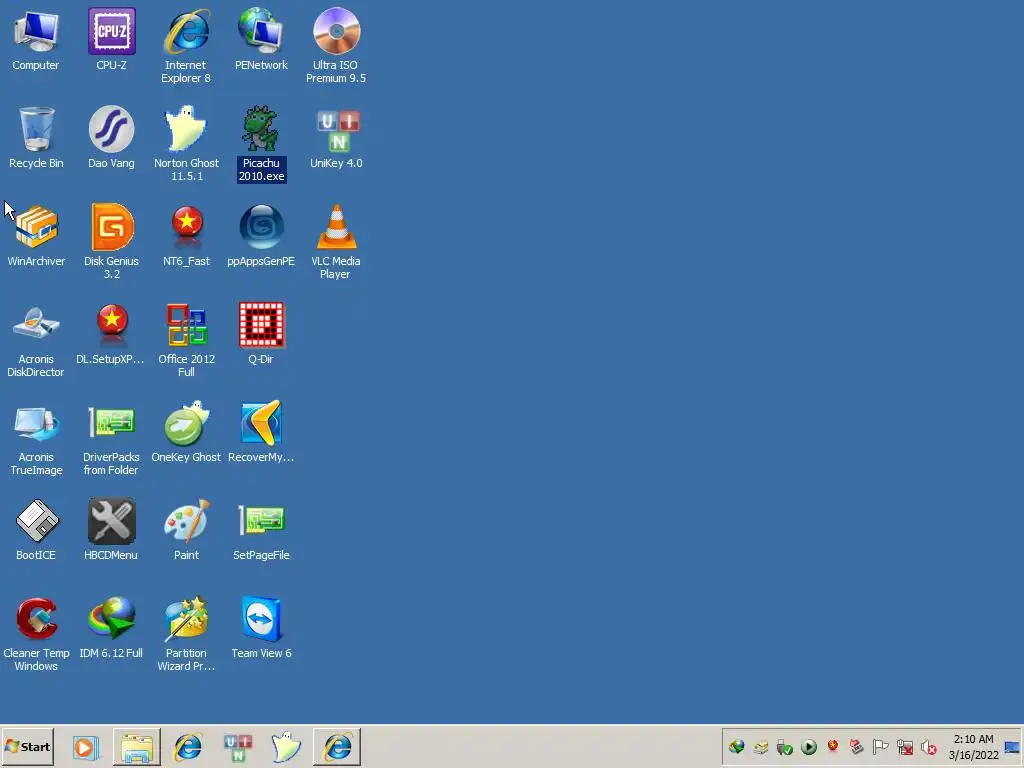Image resolution: width=1024 pixels, height=768 pixels.
Task: Open the Start menu
Action: pos(27,746)
